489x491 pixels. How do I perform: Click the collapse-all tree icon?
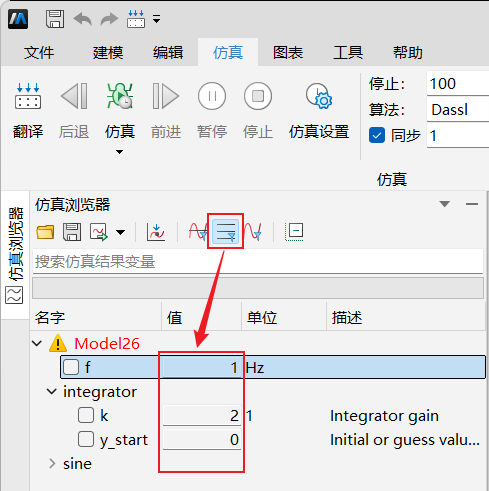coord(294,231)
